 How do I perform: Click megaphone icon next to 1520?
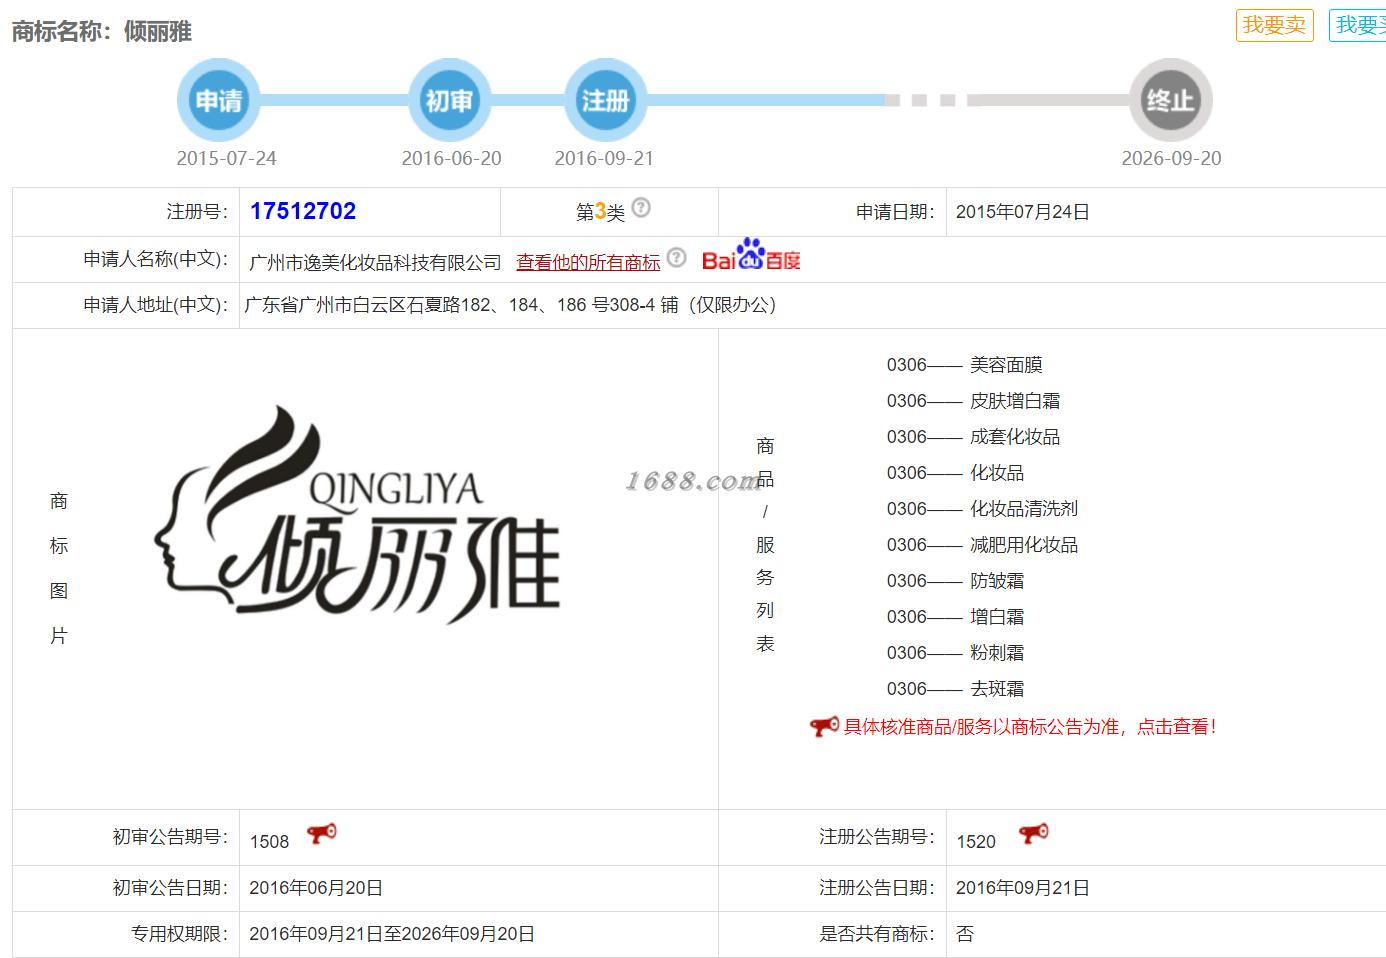(1034, 833)
